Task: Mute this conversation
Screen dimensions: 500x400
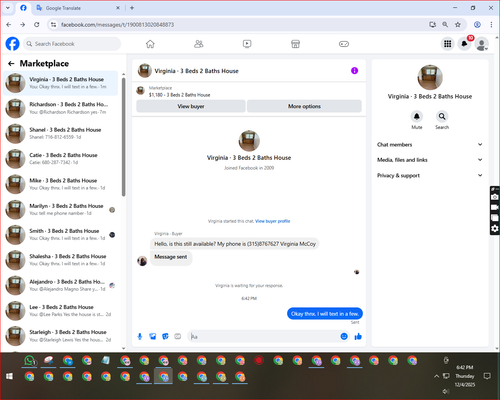Action: (417, 116)
